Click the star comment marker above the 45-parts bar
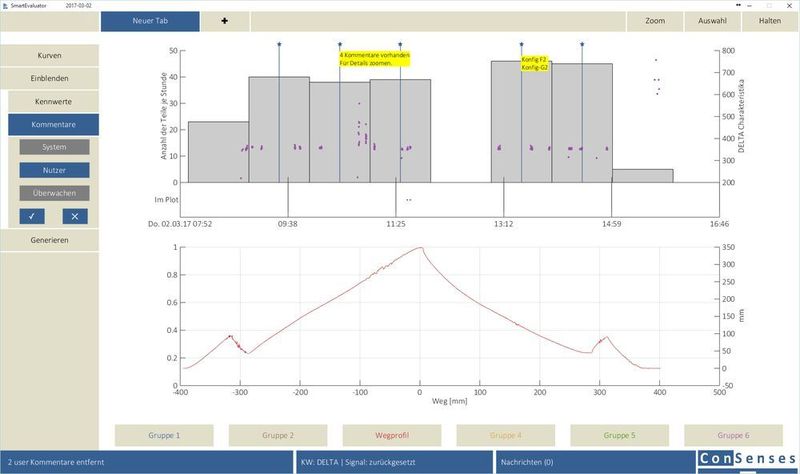This screenshot has height=474, width=800. 582,44
